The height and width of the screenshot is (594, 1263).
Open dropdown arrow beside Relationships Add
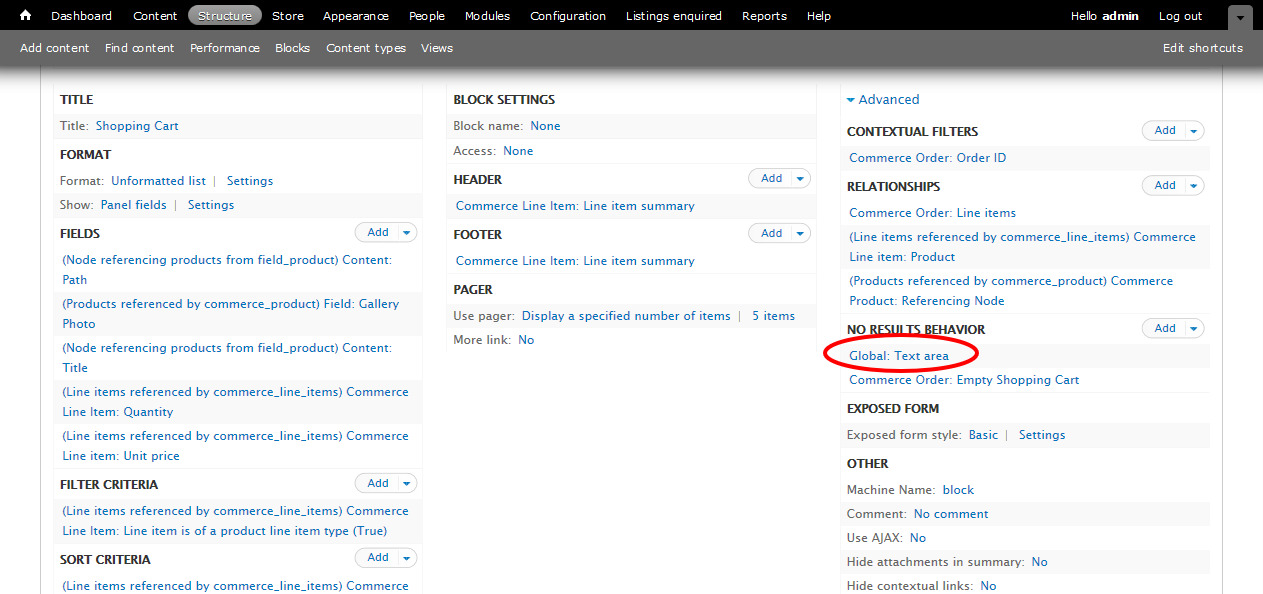point(1194,185)
